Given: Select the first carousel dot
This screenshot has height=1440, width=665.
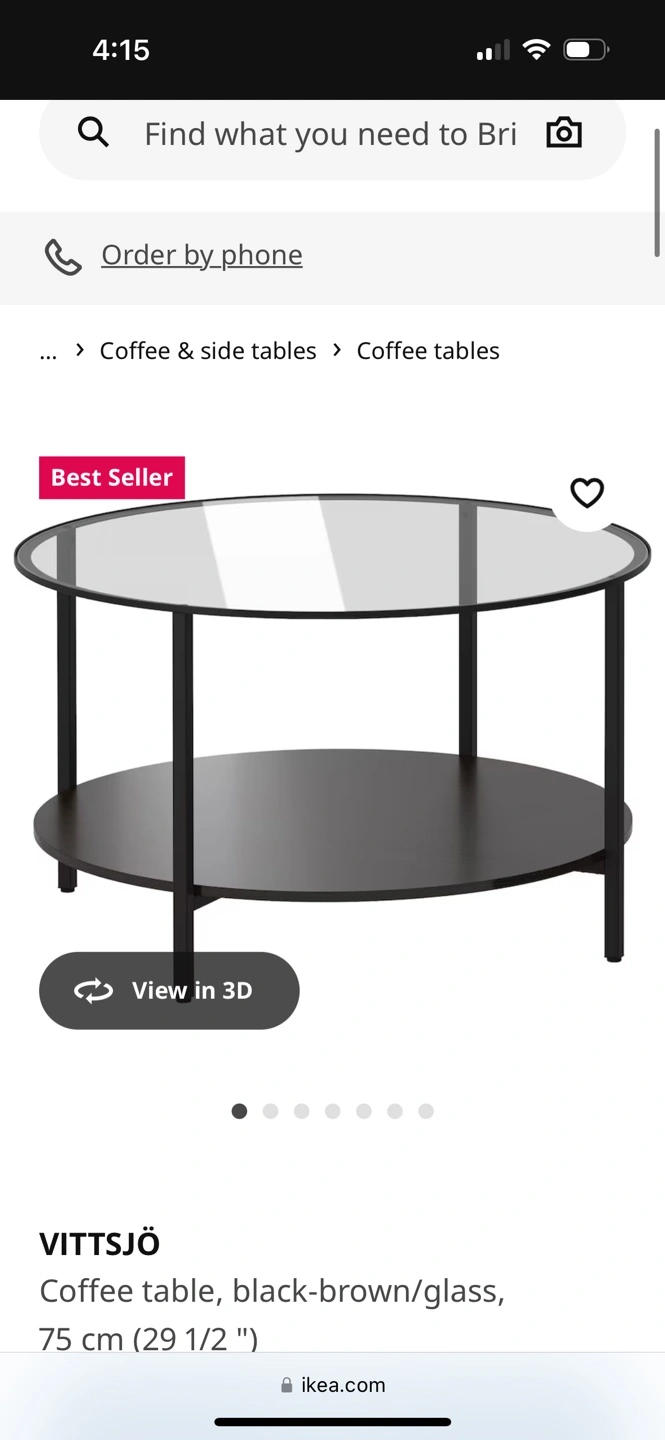Looking at the screenshot, I should tap(239, 1111).
